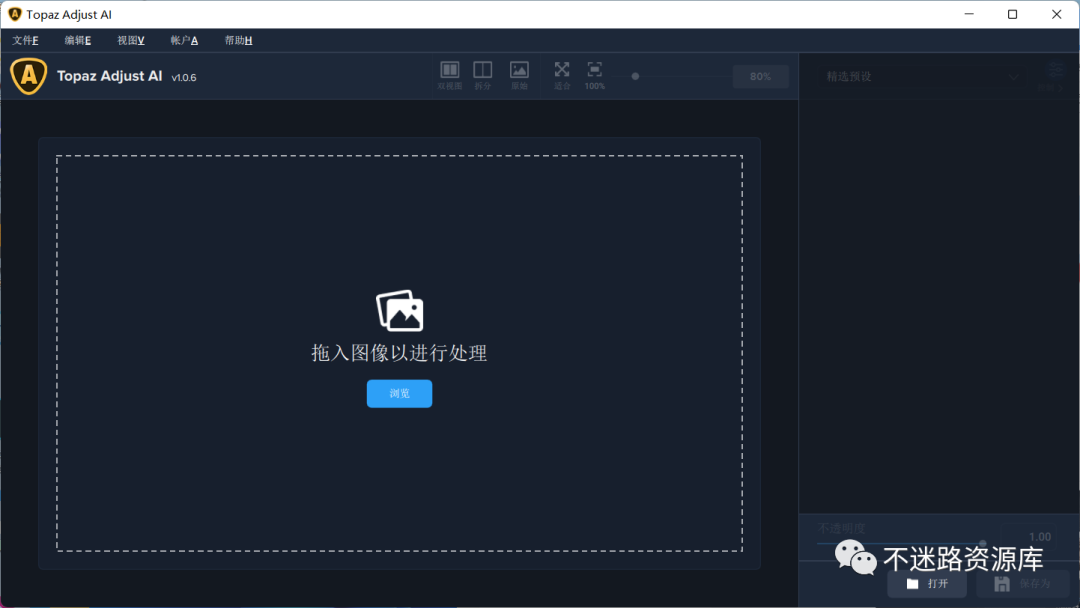The width and height of the screenshot is (1080, 608).
Task: Click the 适合 fit-to-screen icon
Action: pos(562,76)
